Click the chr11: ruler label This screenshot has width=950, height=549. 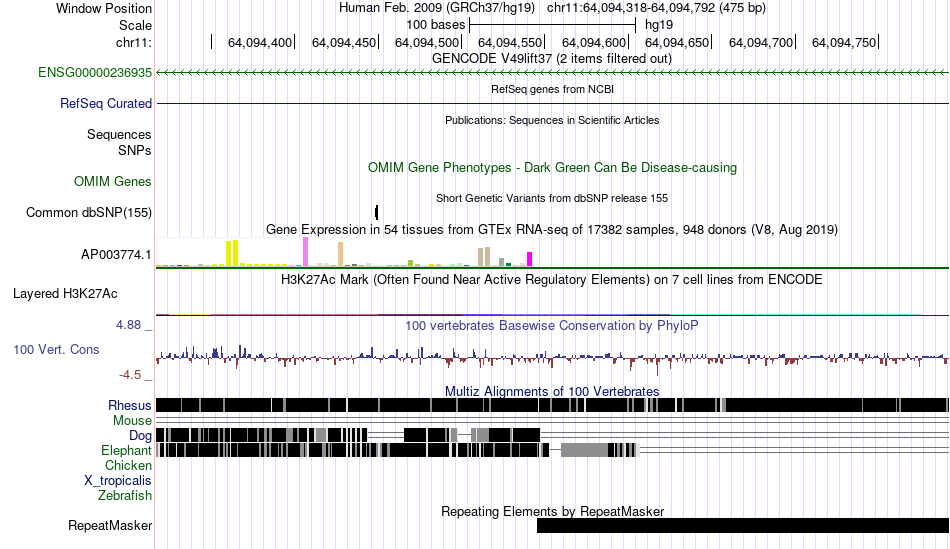133,42
